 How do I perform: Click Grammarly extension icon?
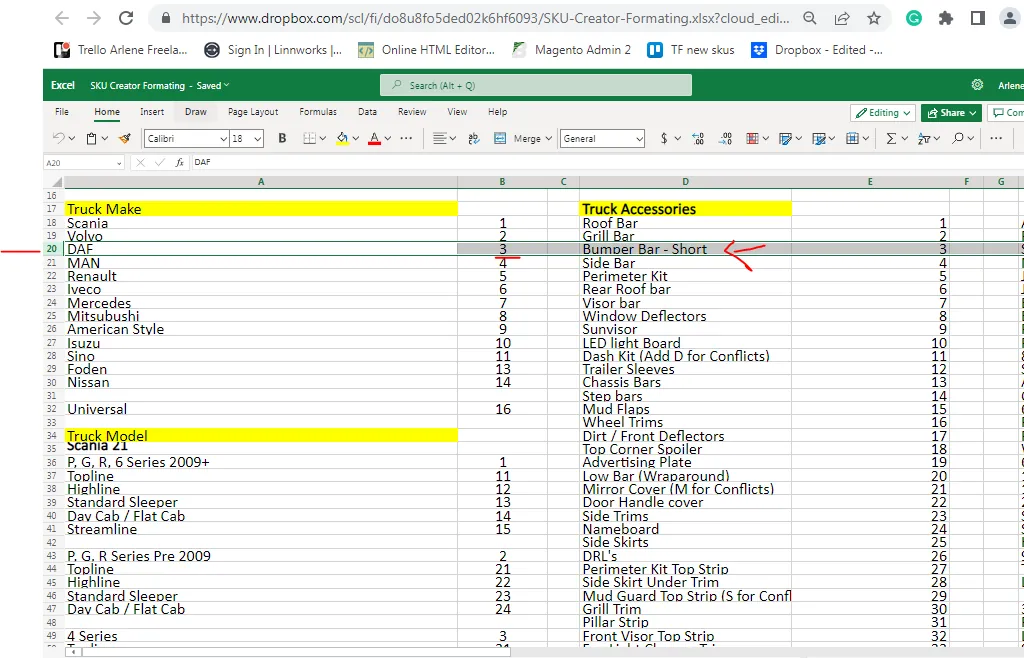click(x=914, y=18)
